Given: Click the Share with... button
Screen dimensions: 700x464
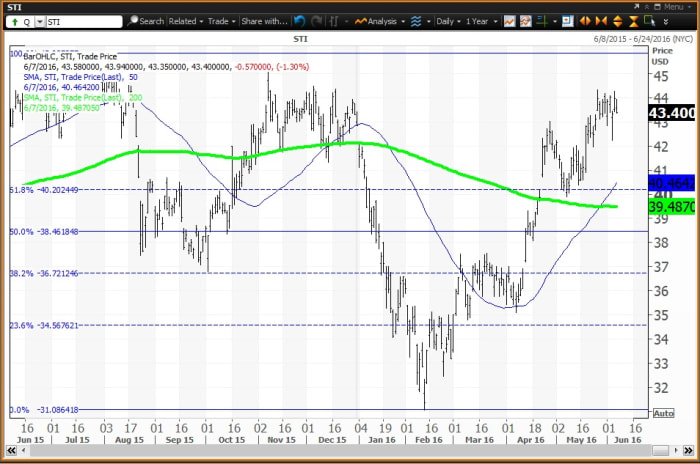Looking at the screenshot, I should tap(265, 20).
